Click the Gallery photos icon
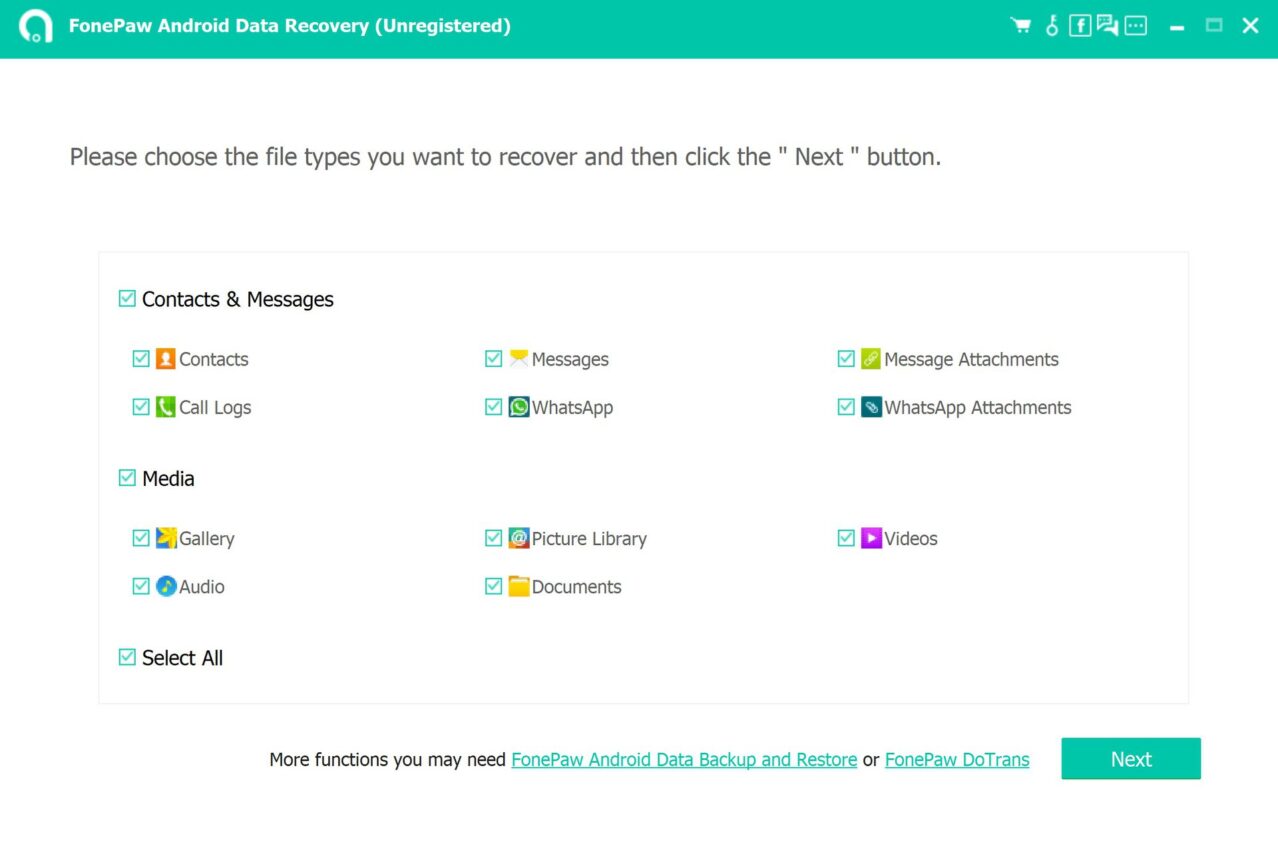Screen dimensions: 1278x864 [165, 538]
